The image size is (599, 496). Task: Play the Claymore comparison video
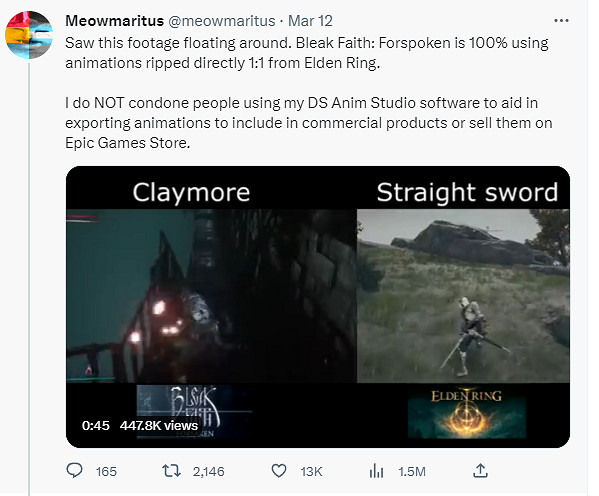tap(211, 296)
